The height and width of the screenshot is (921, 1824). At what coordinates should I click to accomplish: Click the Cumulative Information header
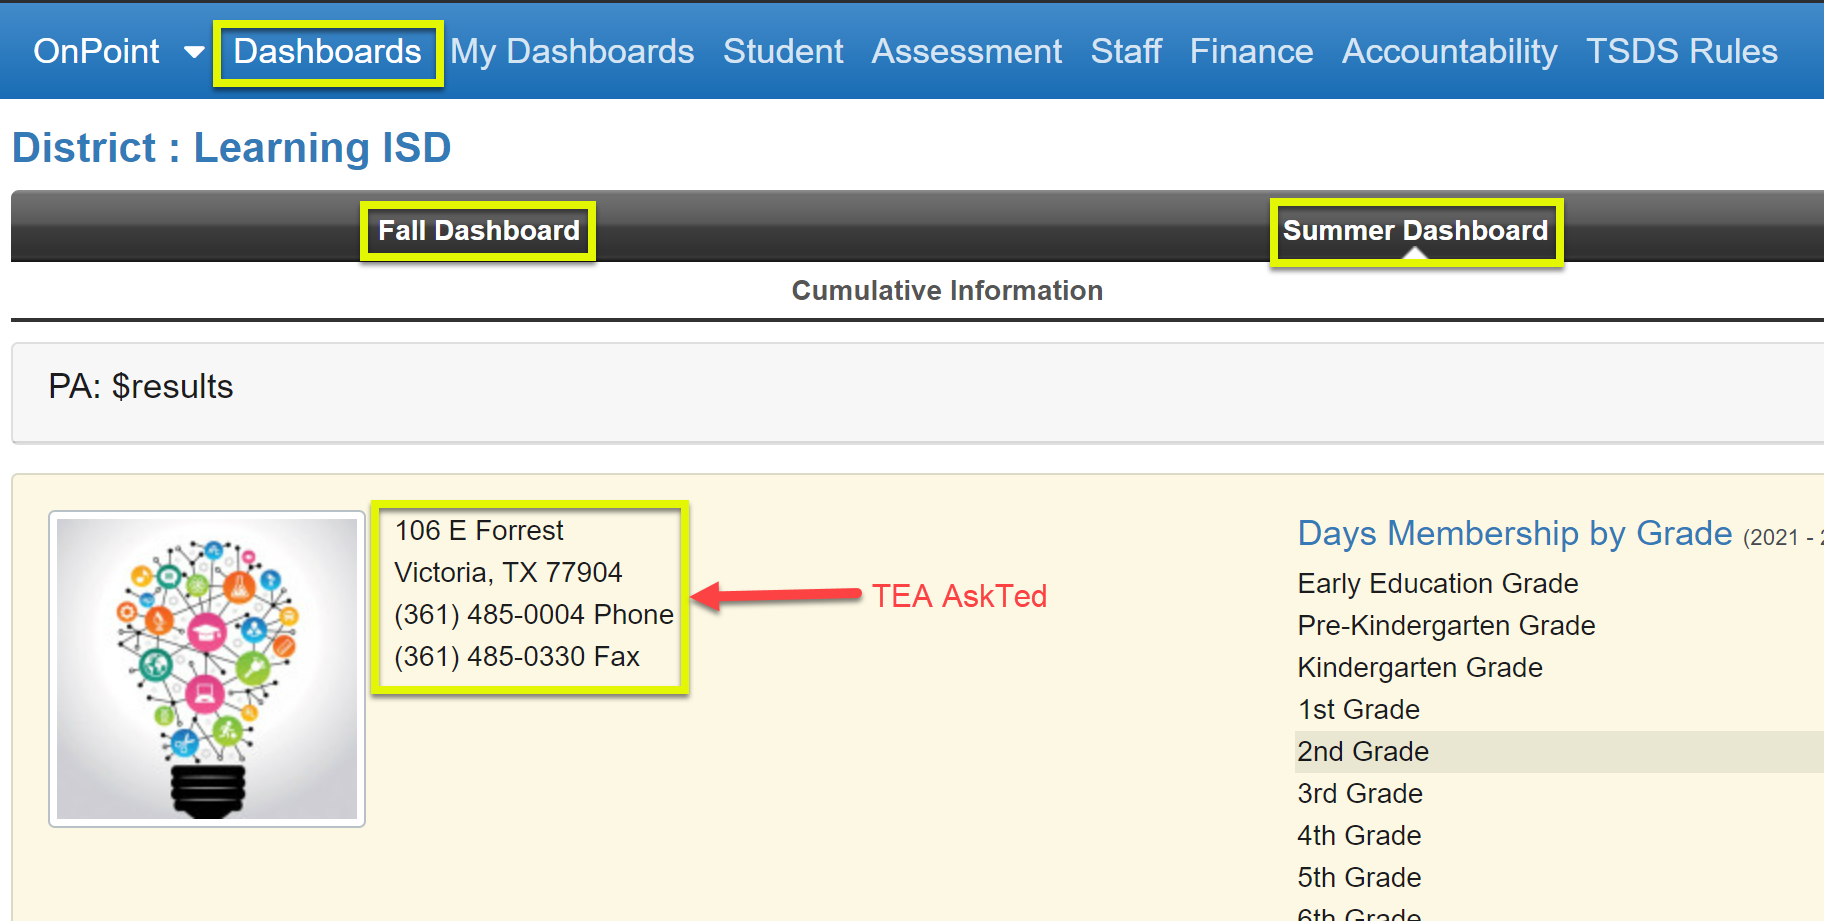[946, 290]
